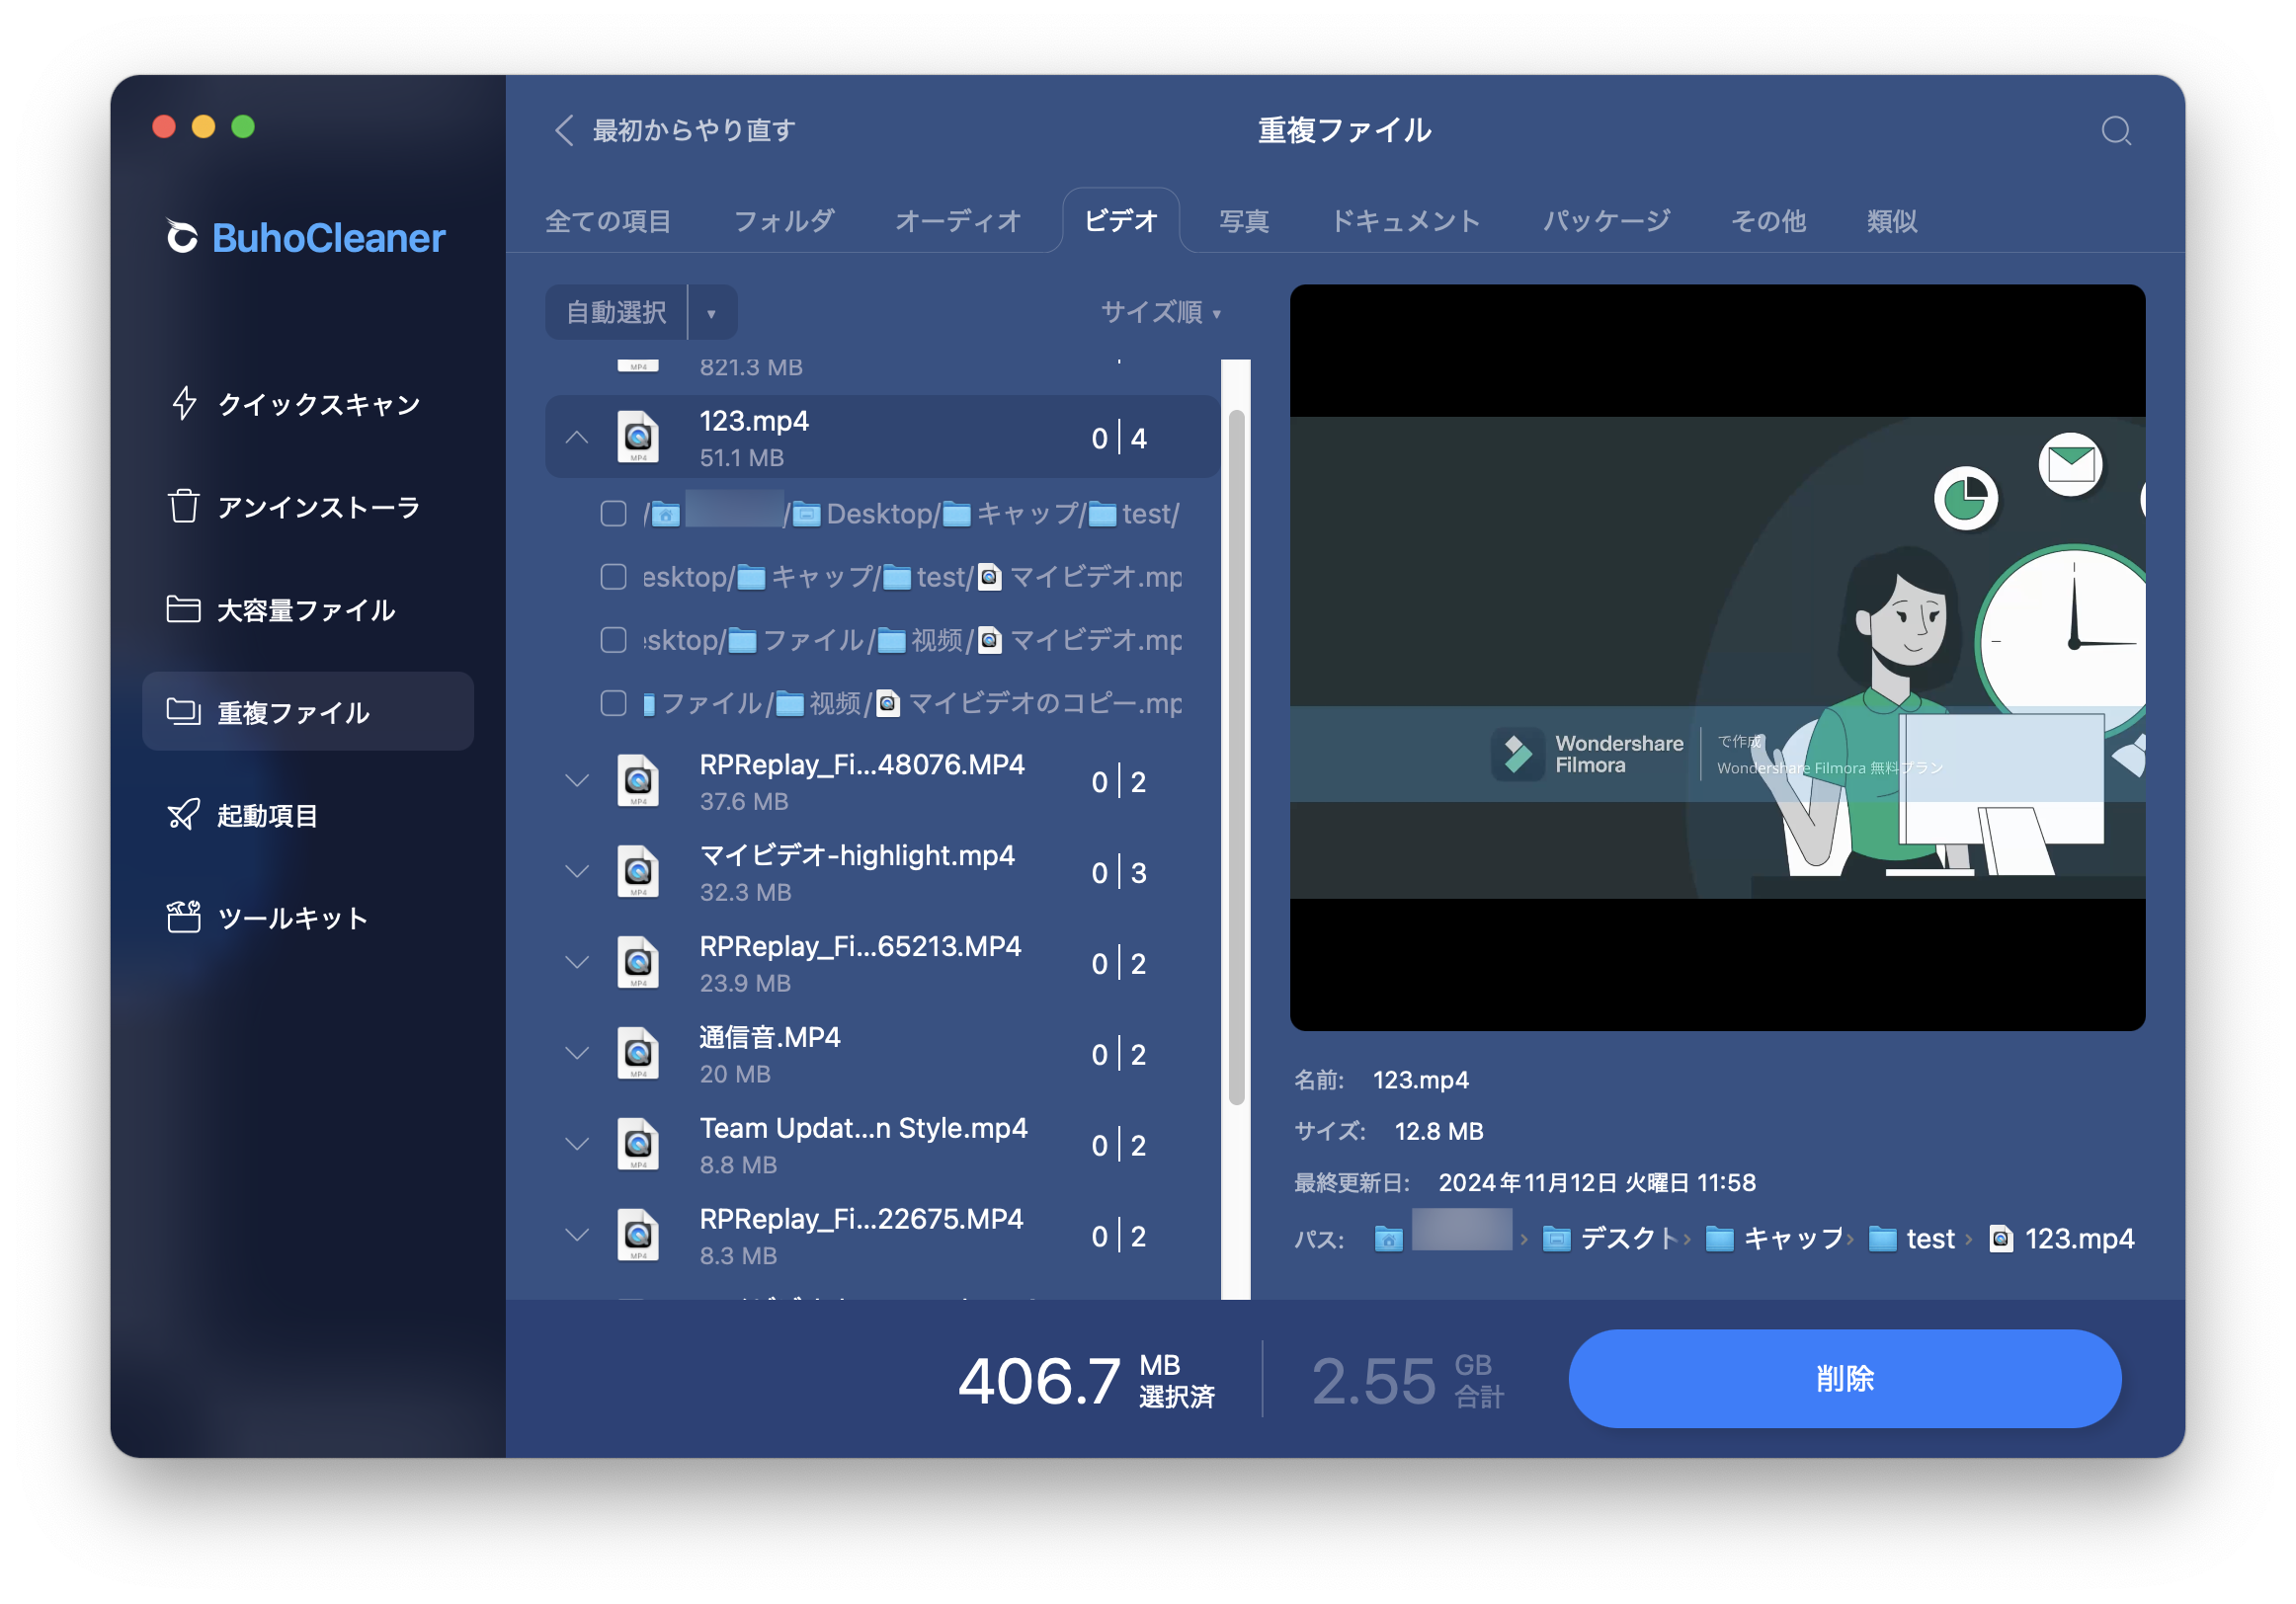Click the RPReplay_Fi...65213.MP4 file icon
Viewport: 2296px width, 1604px height.
coord(638,963)
